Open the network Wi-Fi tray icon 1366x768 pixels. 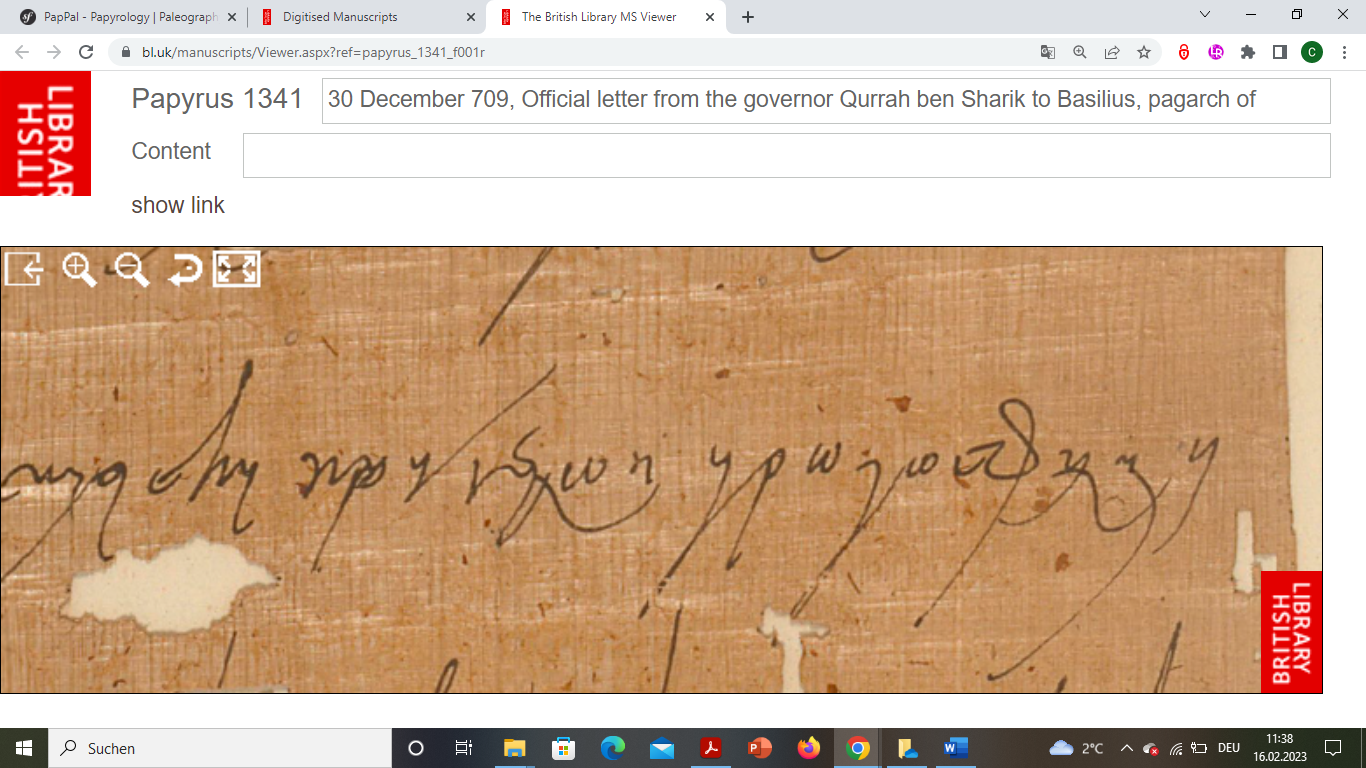(1177, 748)
